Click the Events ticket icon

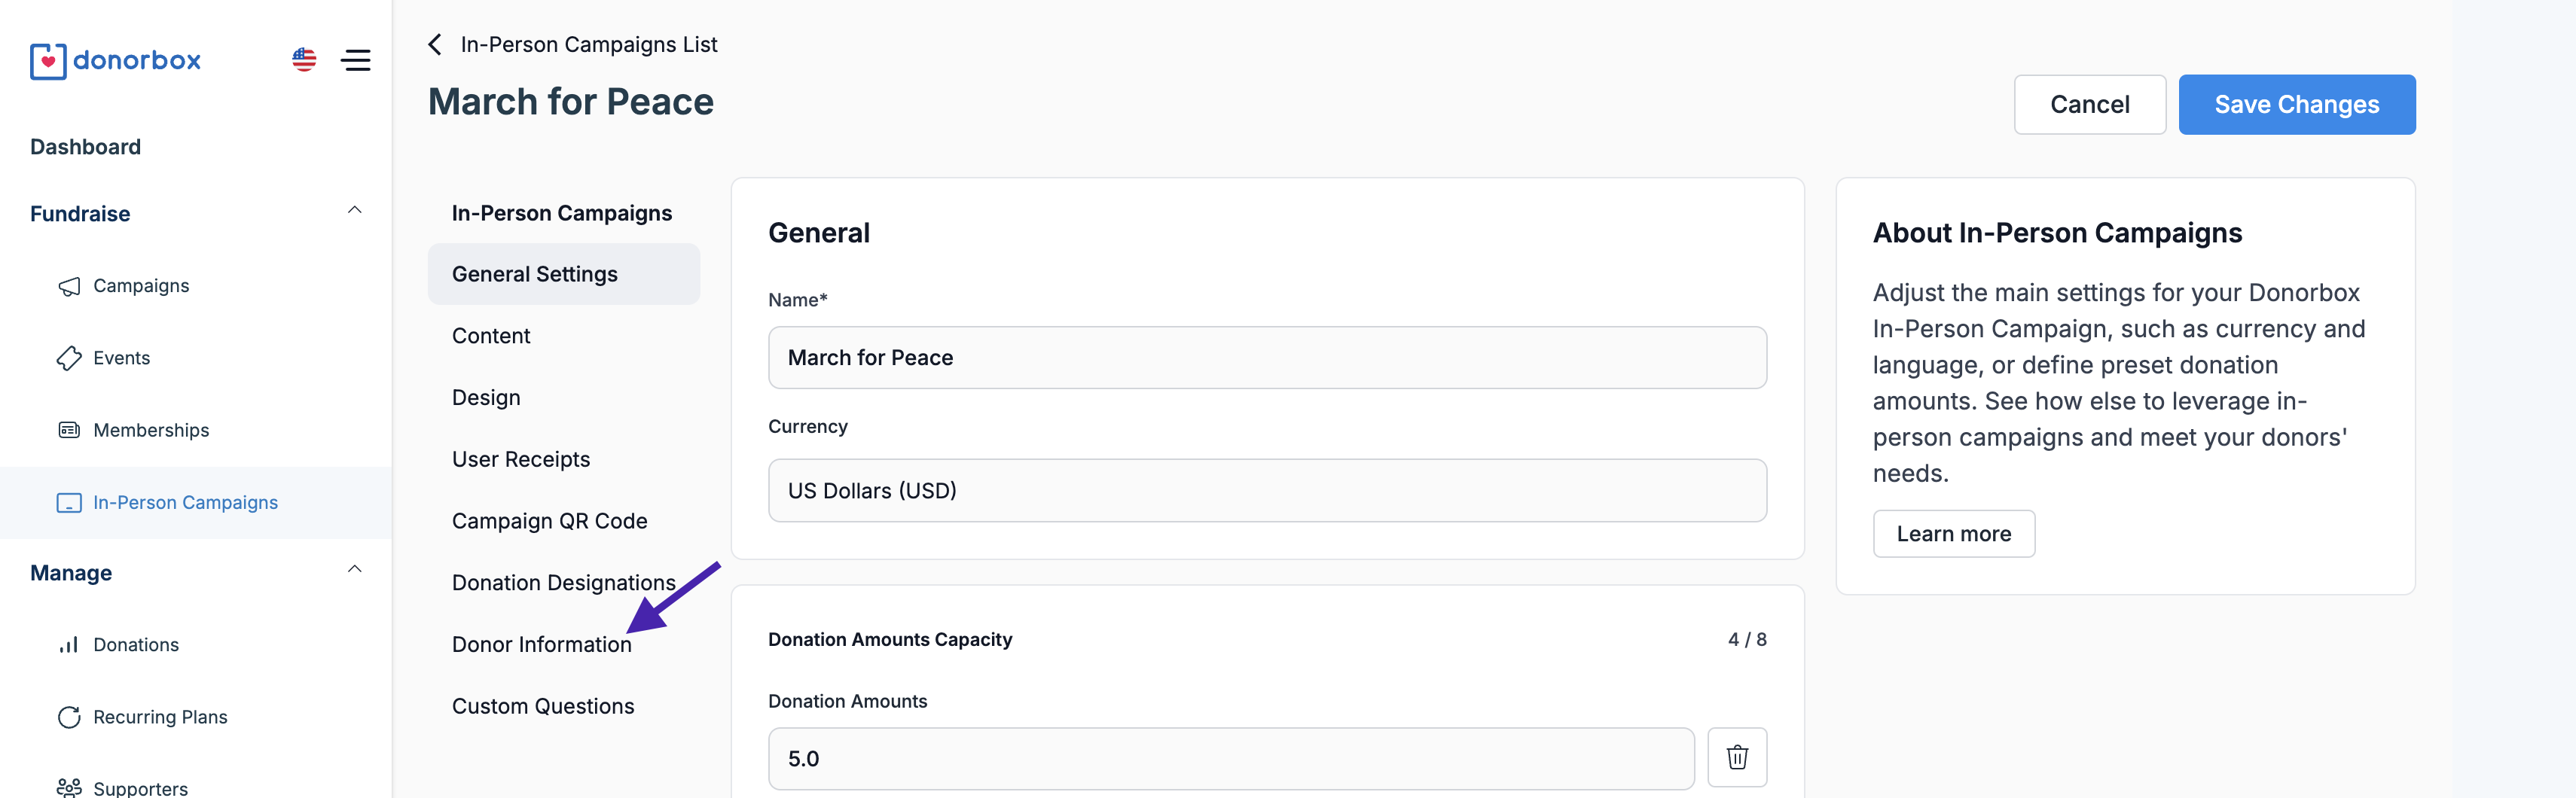[69, 359]
